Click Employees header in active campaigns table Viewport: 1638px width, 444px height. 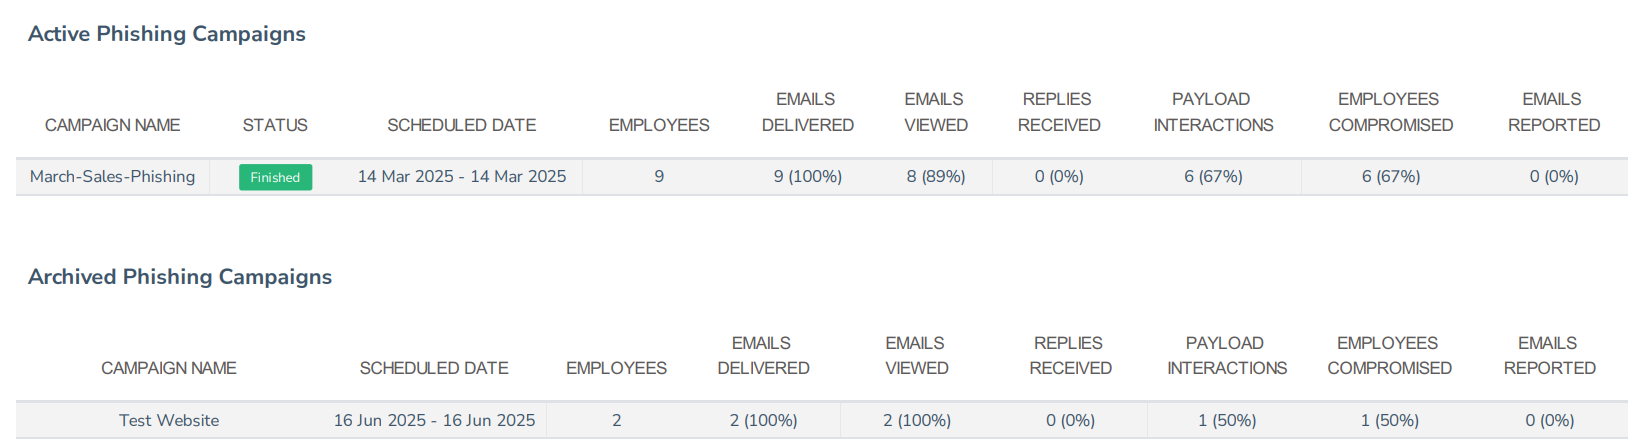click(659, 125)
